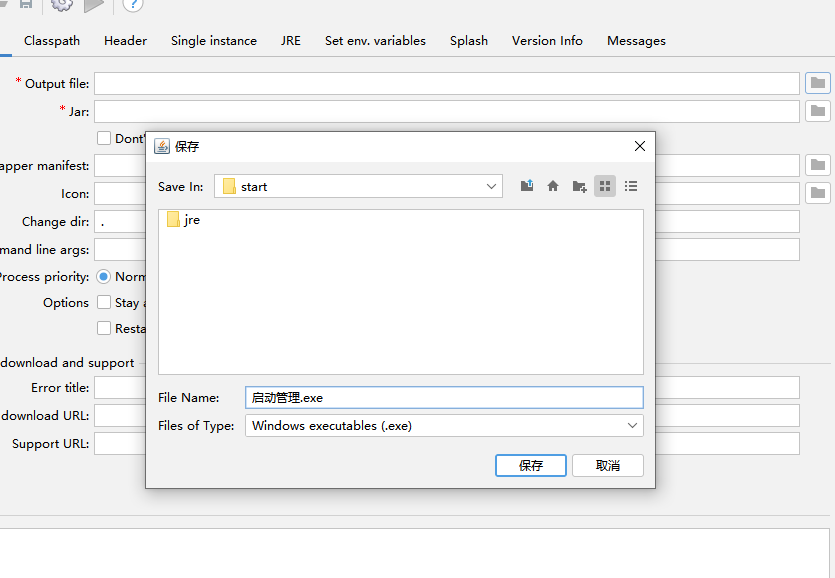Open the Files of Type dropdown
835x578 pixels.
(444, 426)
